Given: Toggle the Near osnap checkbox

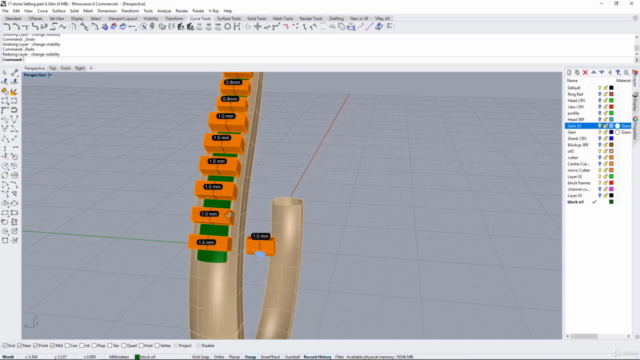Looking at the screenshot, I should tap(20, 346).
